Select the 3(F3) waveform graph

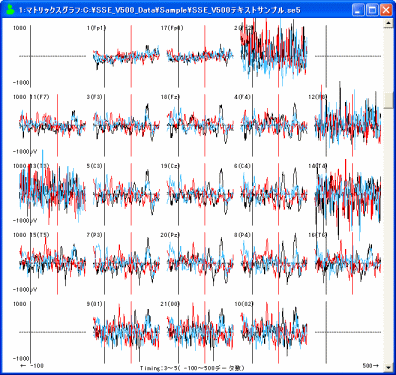pyautogui.click(x=126, y=125)
